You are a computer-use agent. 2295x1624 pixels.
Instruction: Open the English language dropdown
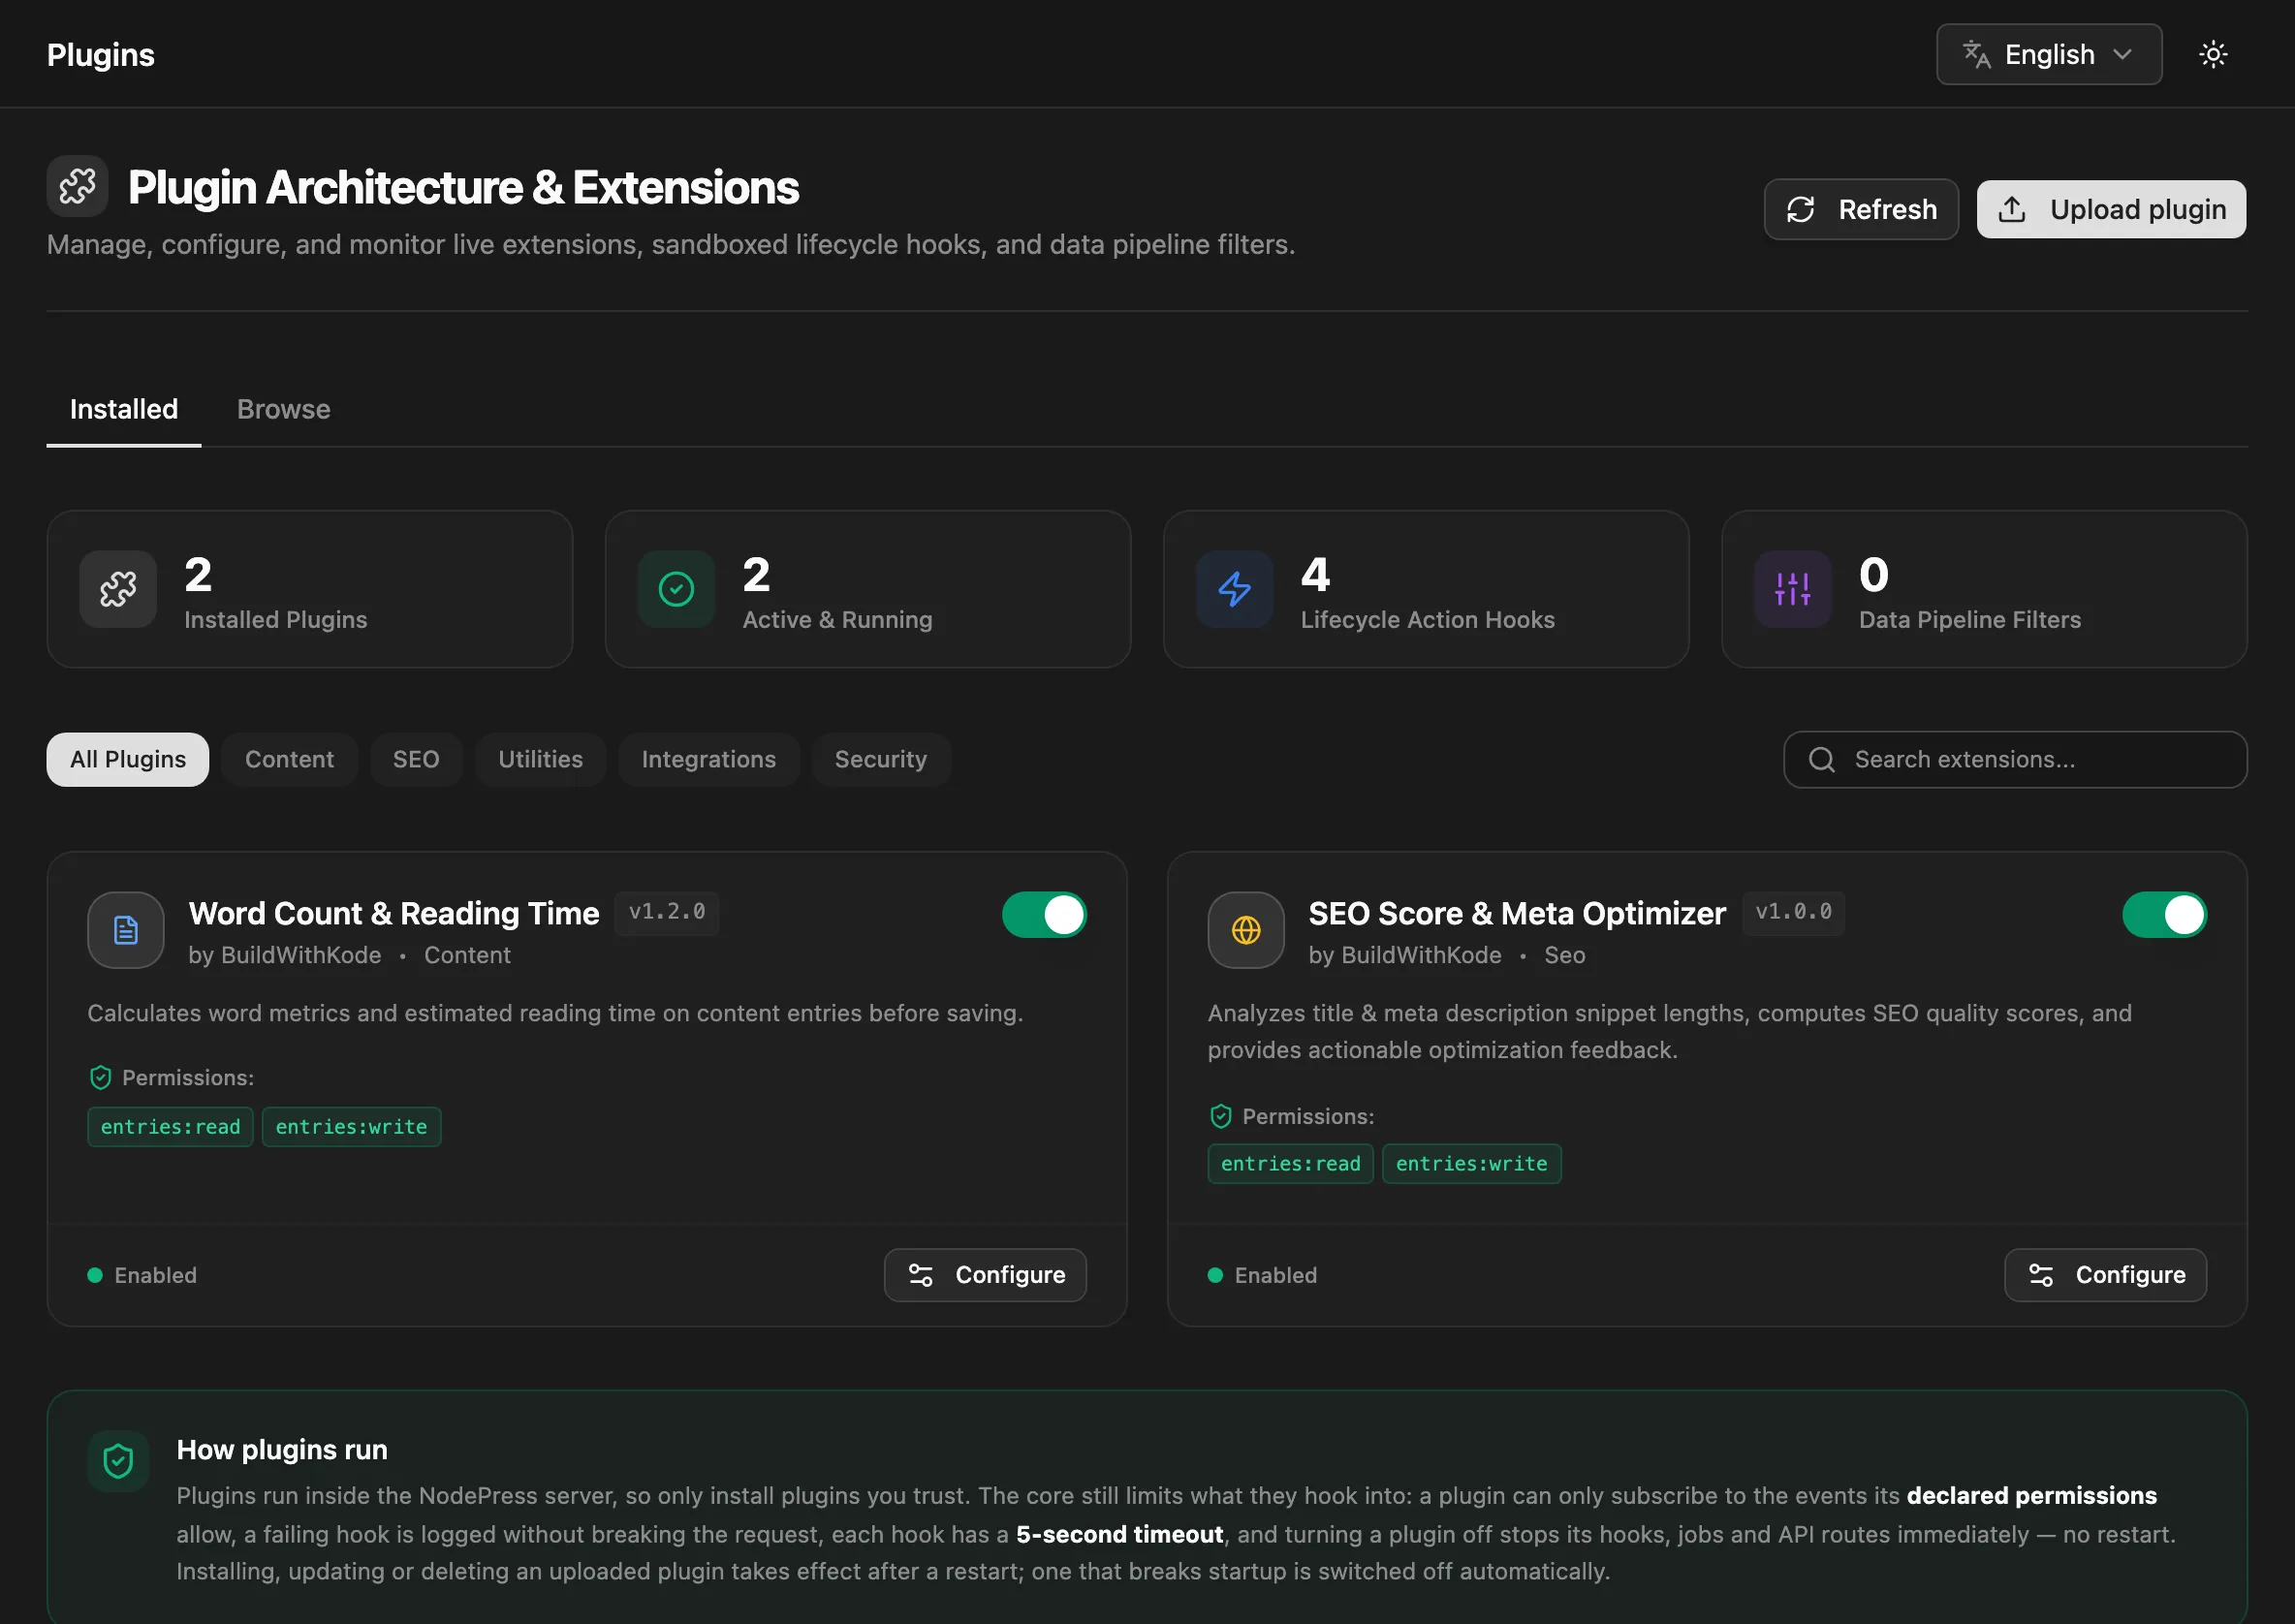pos(2049,54)
